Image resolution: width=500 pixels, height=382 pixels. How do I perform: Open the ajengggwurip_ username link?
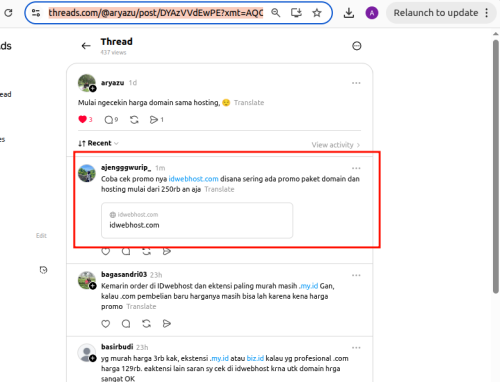126,167
